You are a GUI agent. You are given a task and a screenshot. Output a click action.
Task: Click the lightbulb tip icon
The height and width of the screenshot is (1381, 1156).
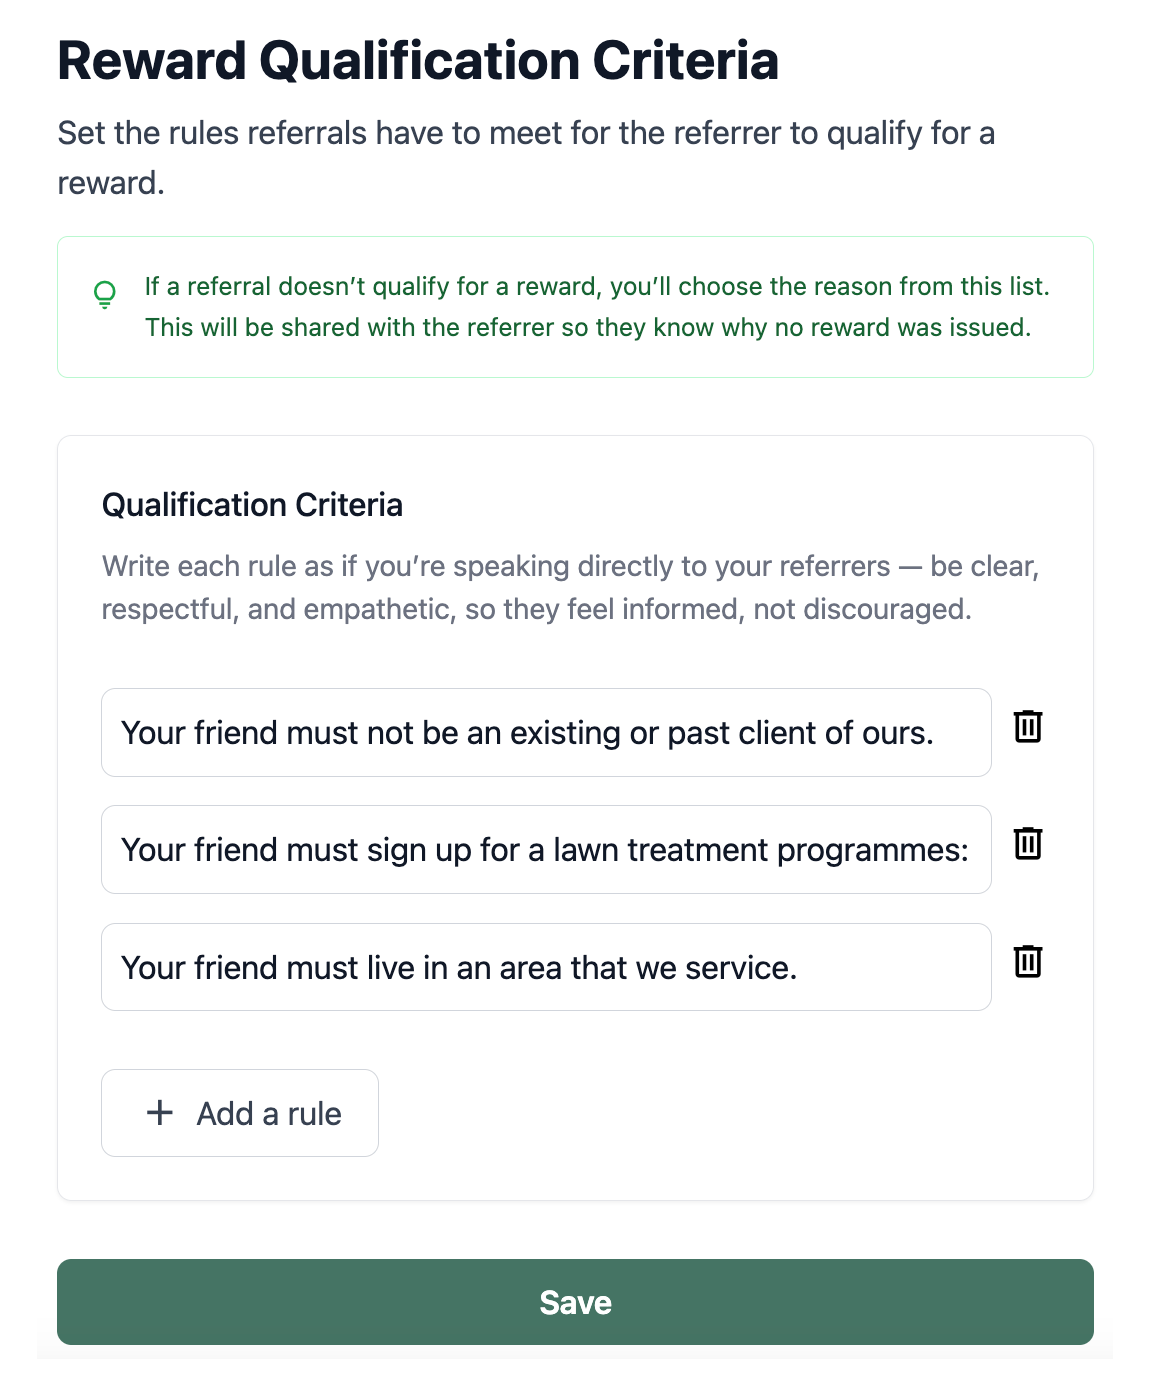[103, 294]
